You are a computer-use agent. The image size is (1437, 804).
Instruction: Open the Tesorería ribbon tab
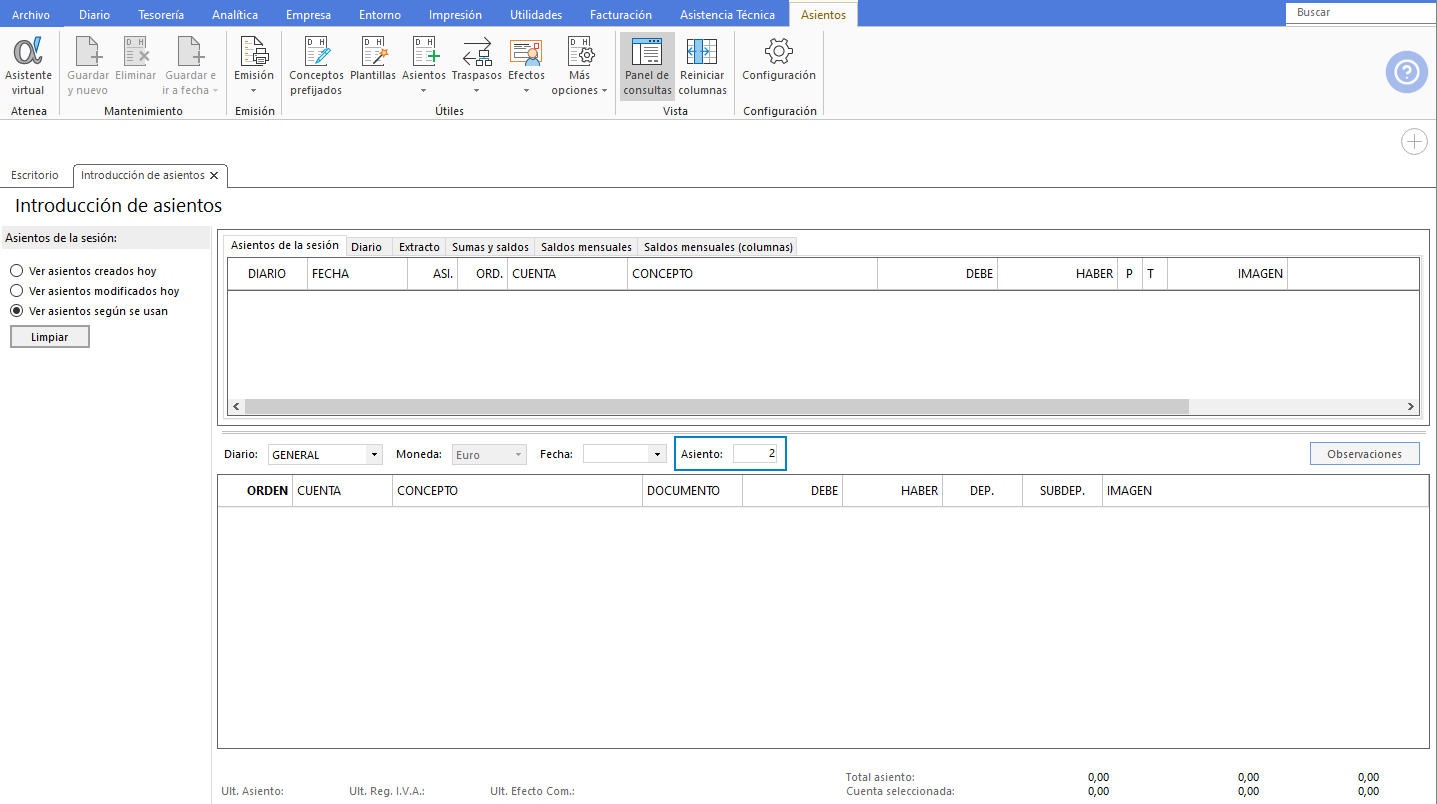pyautogui.click(x=161, y=15)
